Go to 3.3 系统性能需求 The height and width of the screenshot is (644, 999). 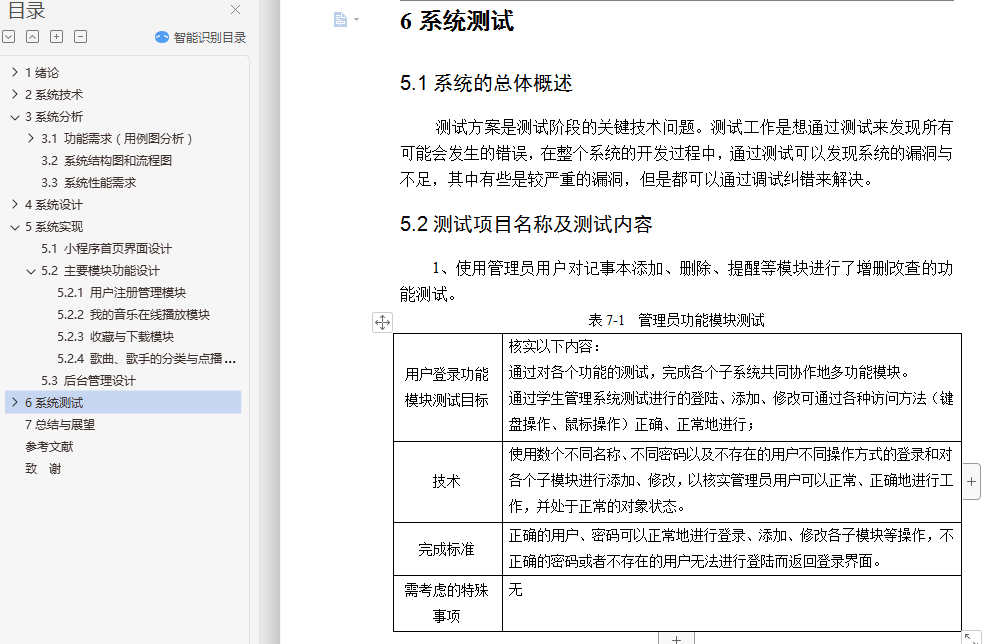tap(89, 183)
